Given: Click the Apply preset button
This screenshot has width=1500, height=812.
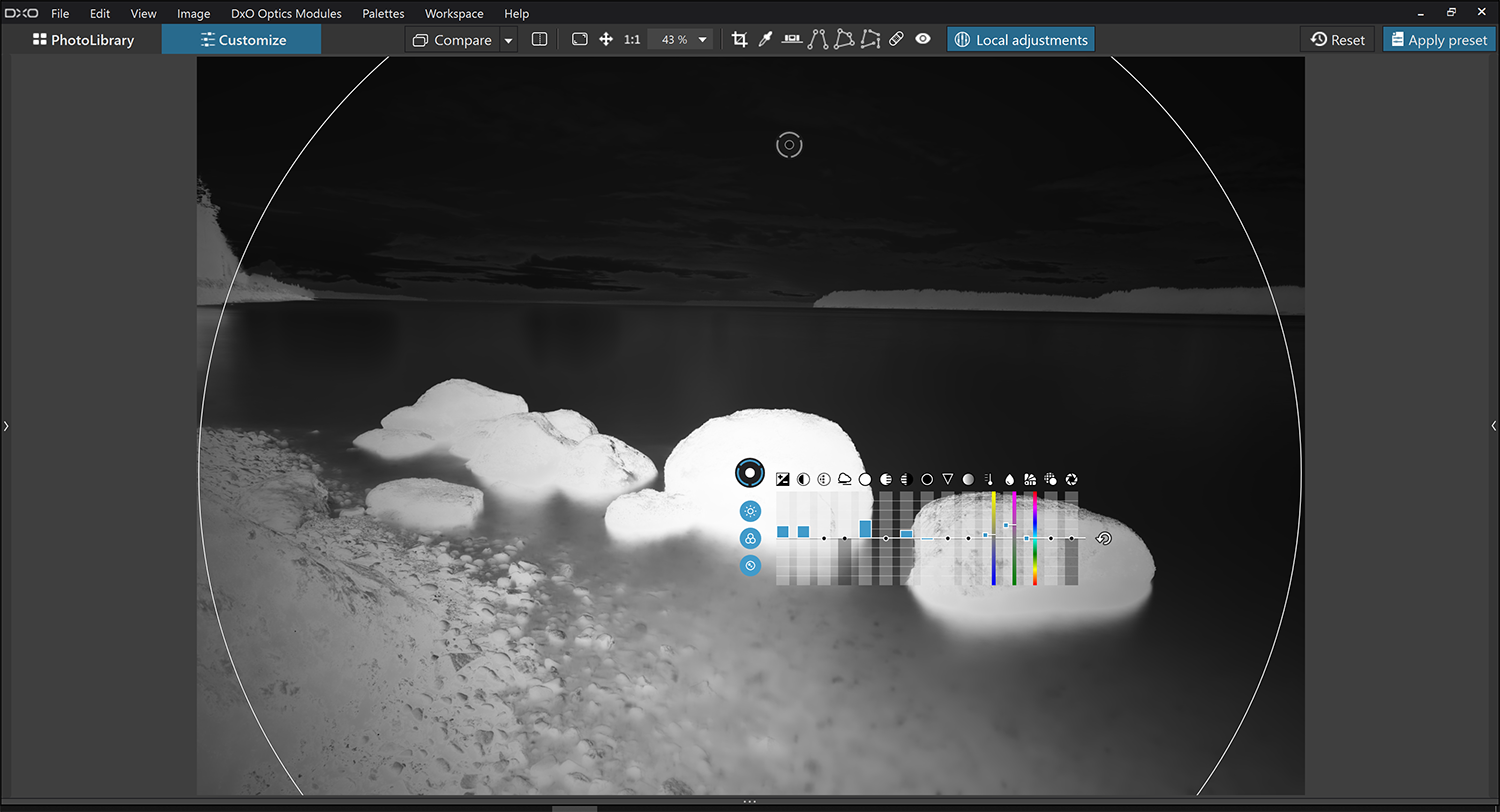Looking at the screenshot, I should 1437,40.
